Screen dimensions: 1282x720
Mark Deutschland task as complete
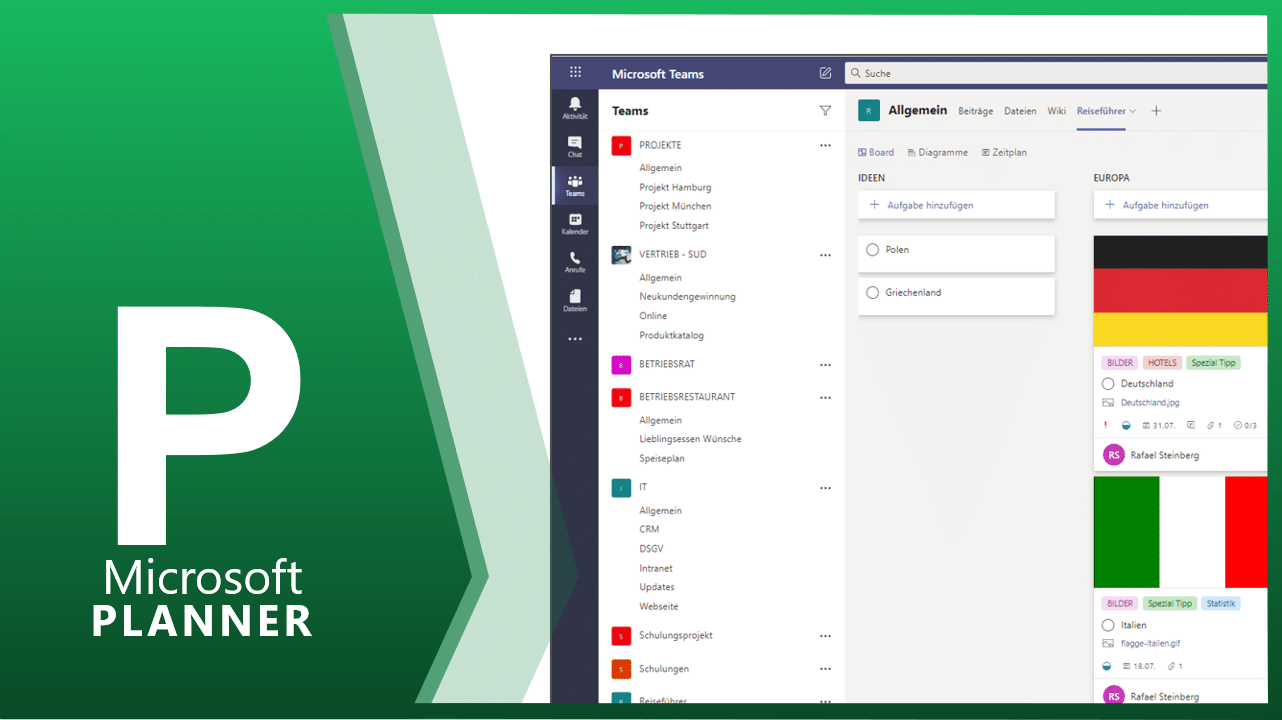tap(1108, 384)
